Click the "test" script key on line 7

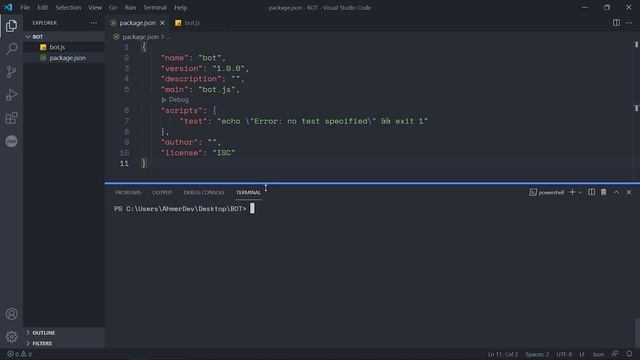pyautogui.click(x=193, y=121)
